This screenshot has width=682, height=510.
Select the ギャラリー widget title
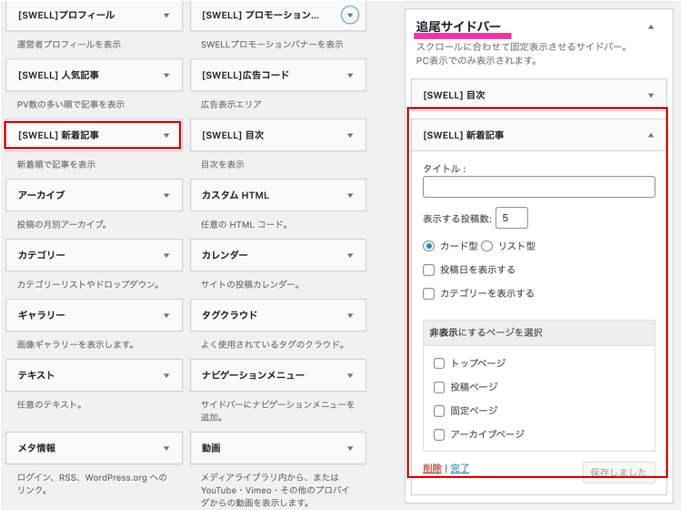click(x=41, y=315)
